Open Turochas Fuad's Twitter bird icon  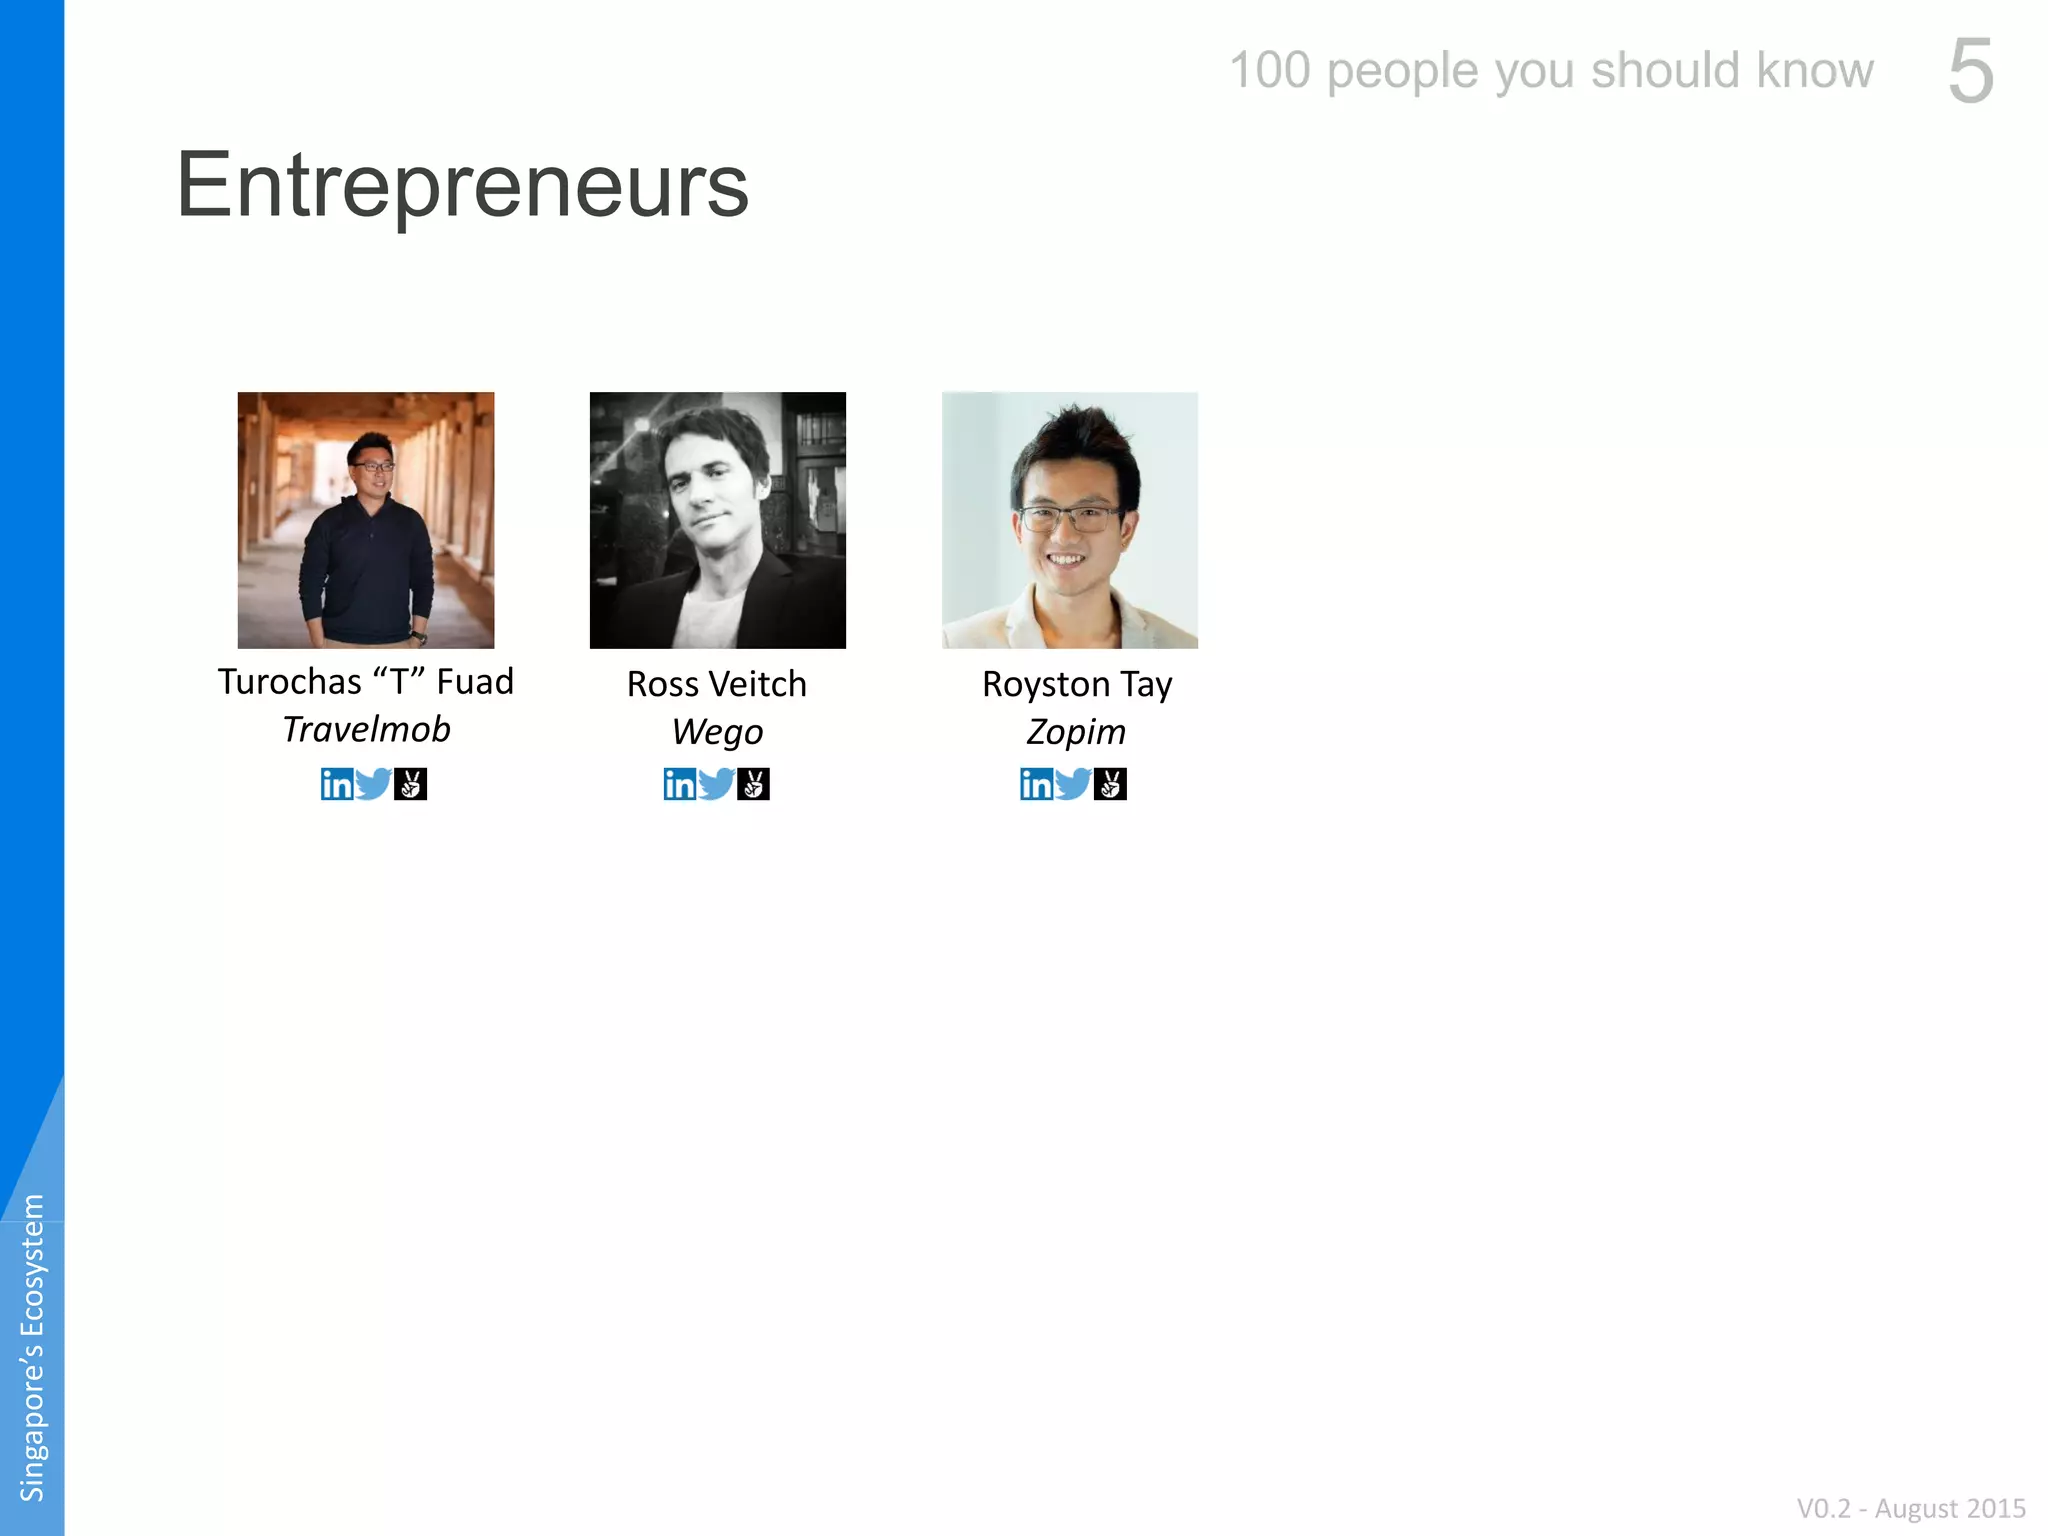pyautogui.click(x=373, y=784)
